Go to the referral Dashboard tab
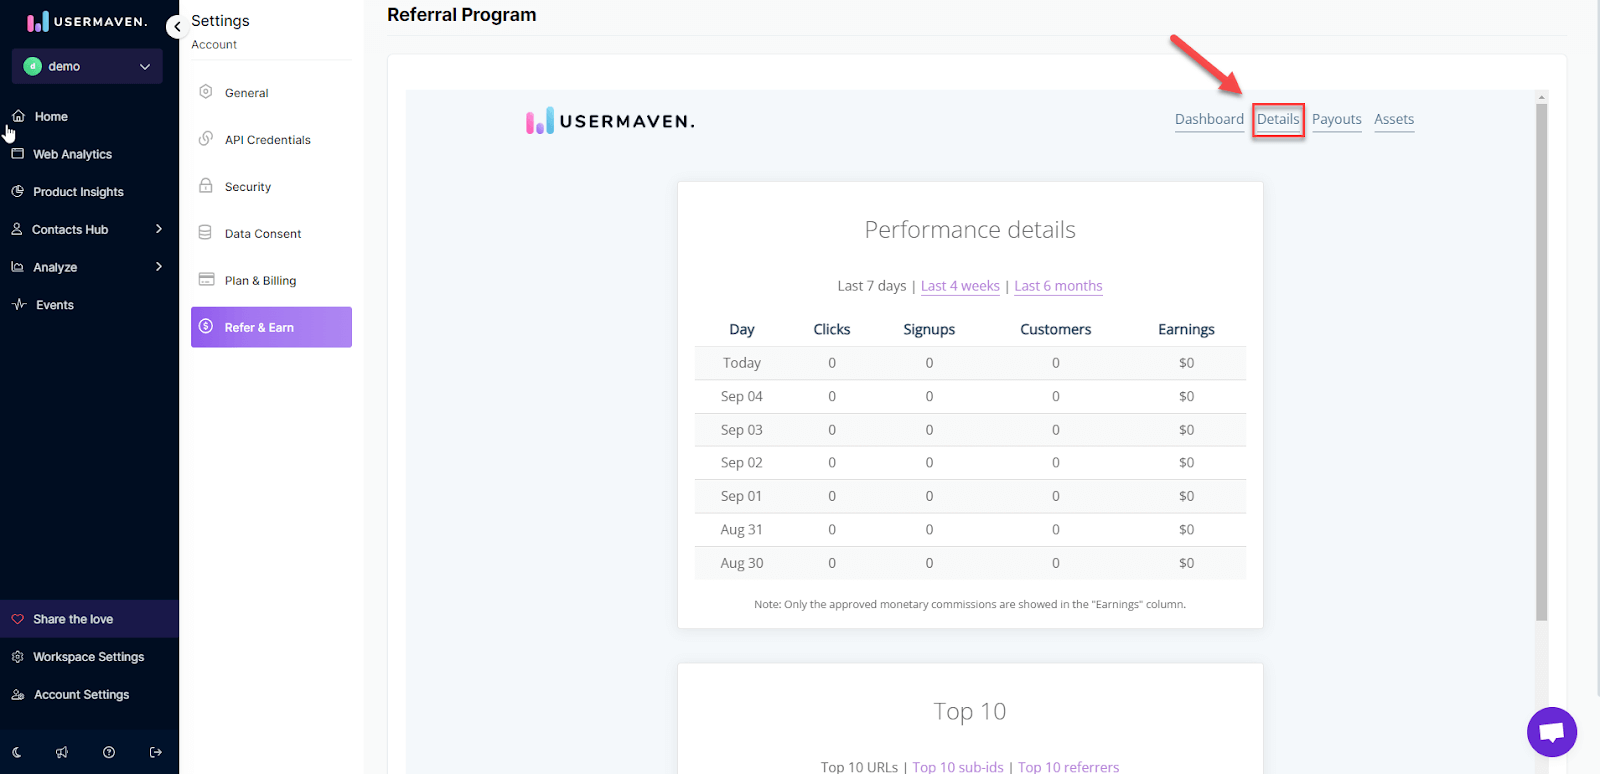The width and height of the screenshot is (1600, 774). pyautogui.click(x=1209, y=119)
